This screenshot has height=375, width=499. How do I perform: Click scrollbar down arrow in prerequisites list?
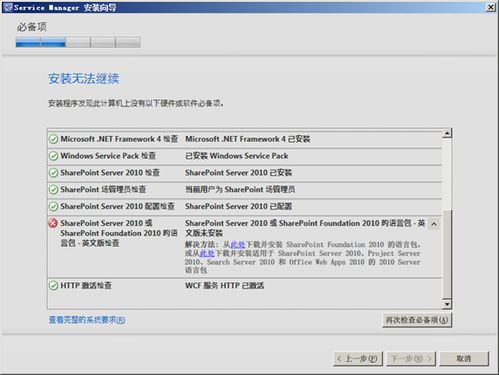447,304
